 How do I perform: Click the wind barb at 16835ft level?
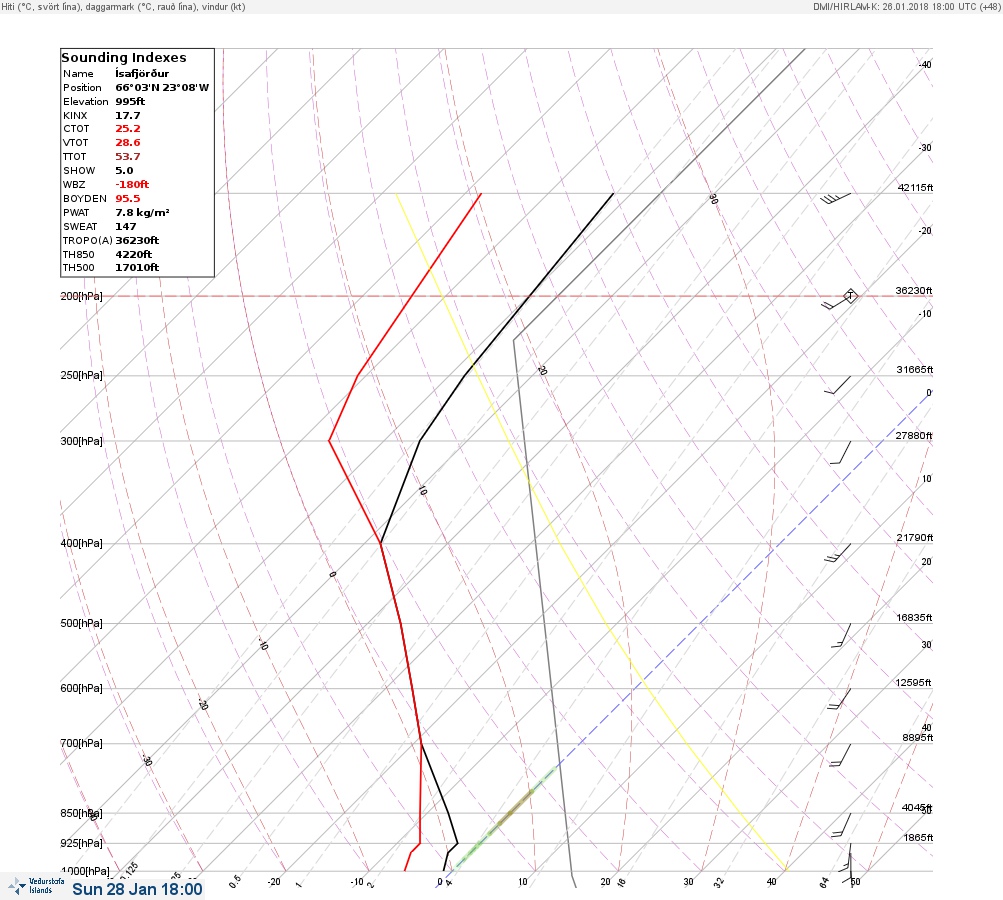pyautogui.click(x=842, y=635)
